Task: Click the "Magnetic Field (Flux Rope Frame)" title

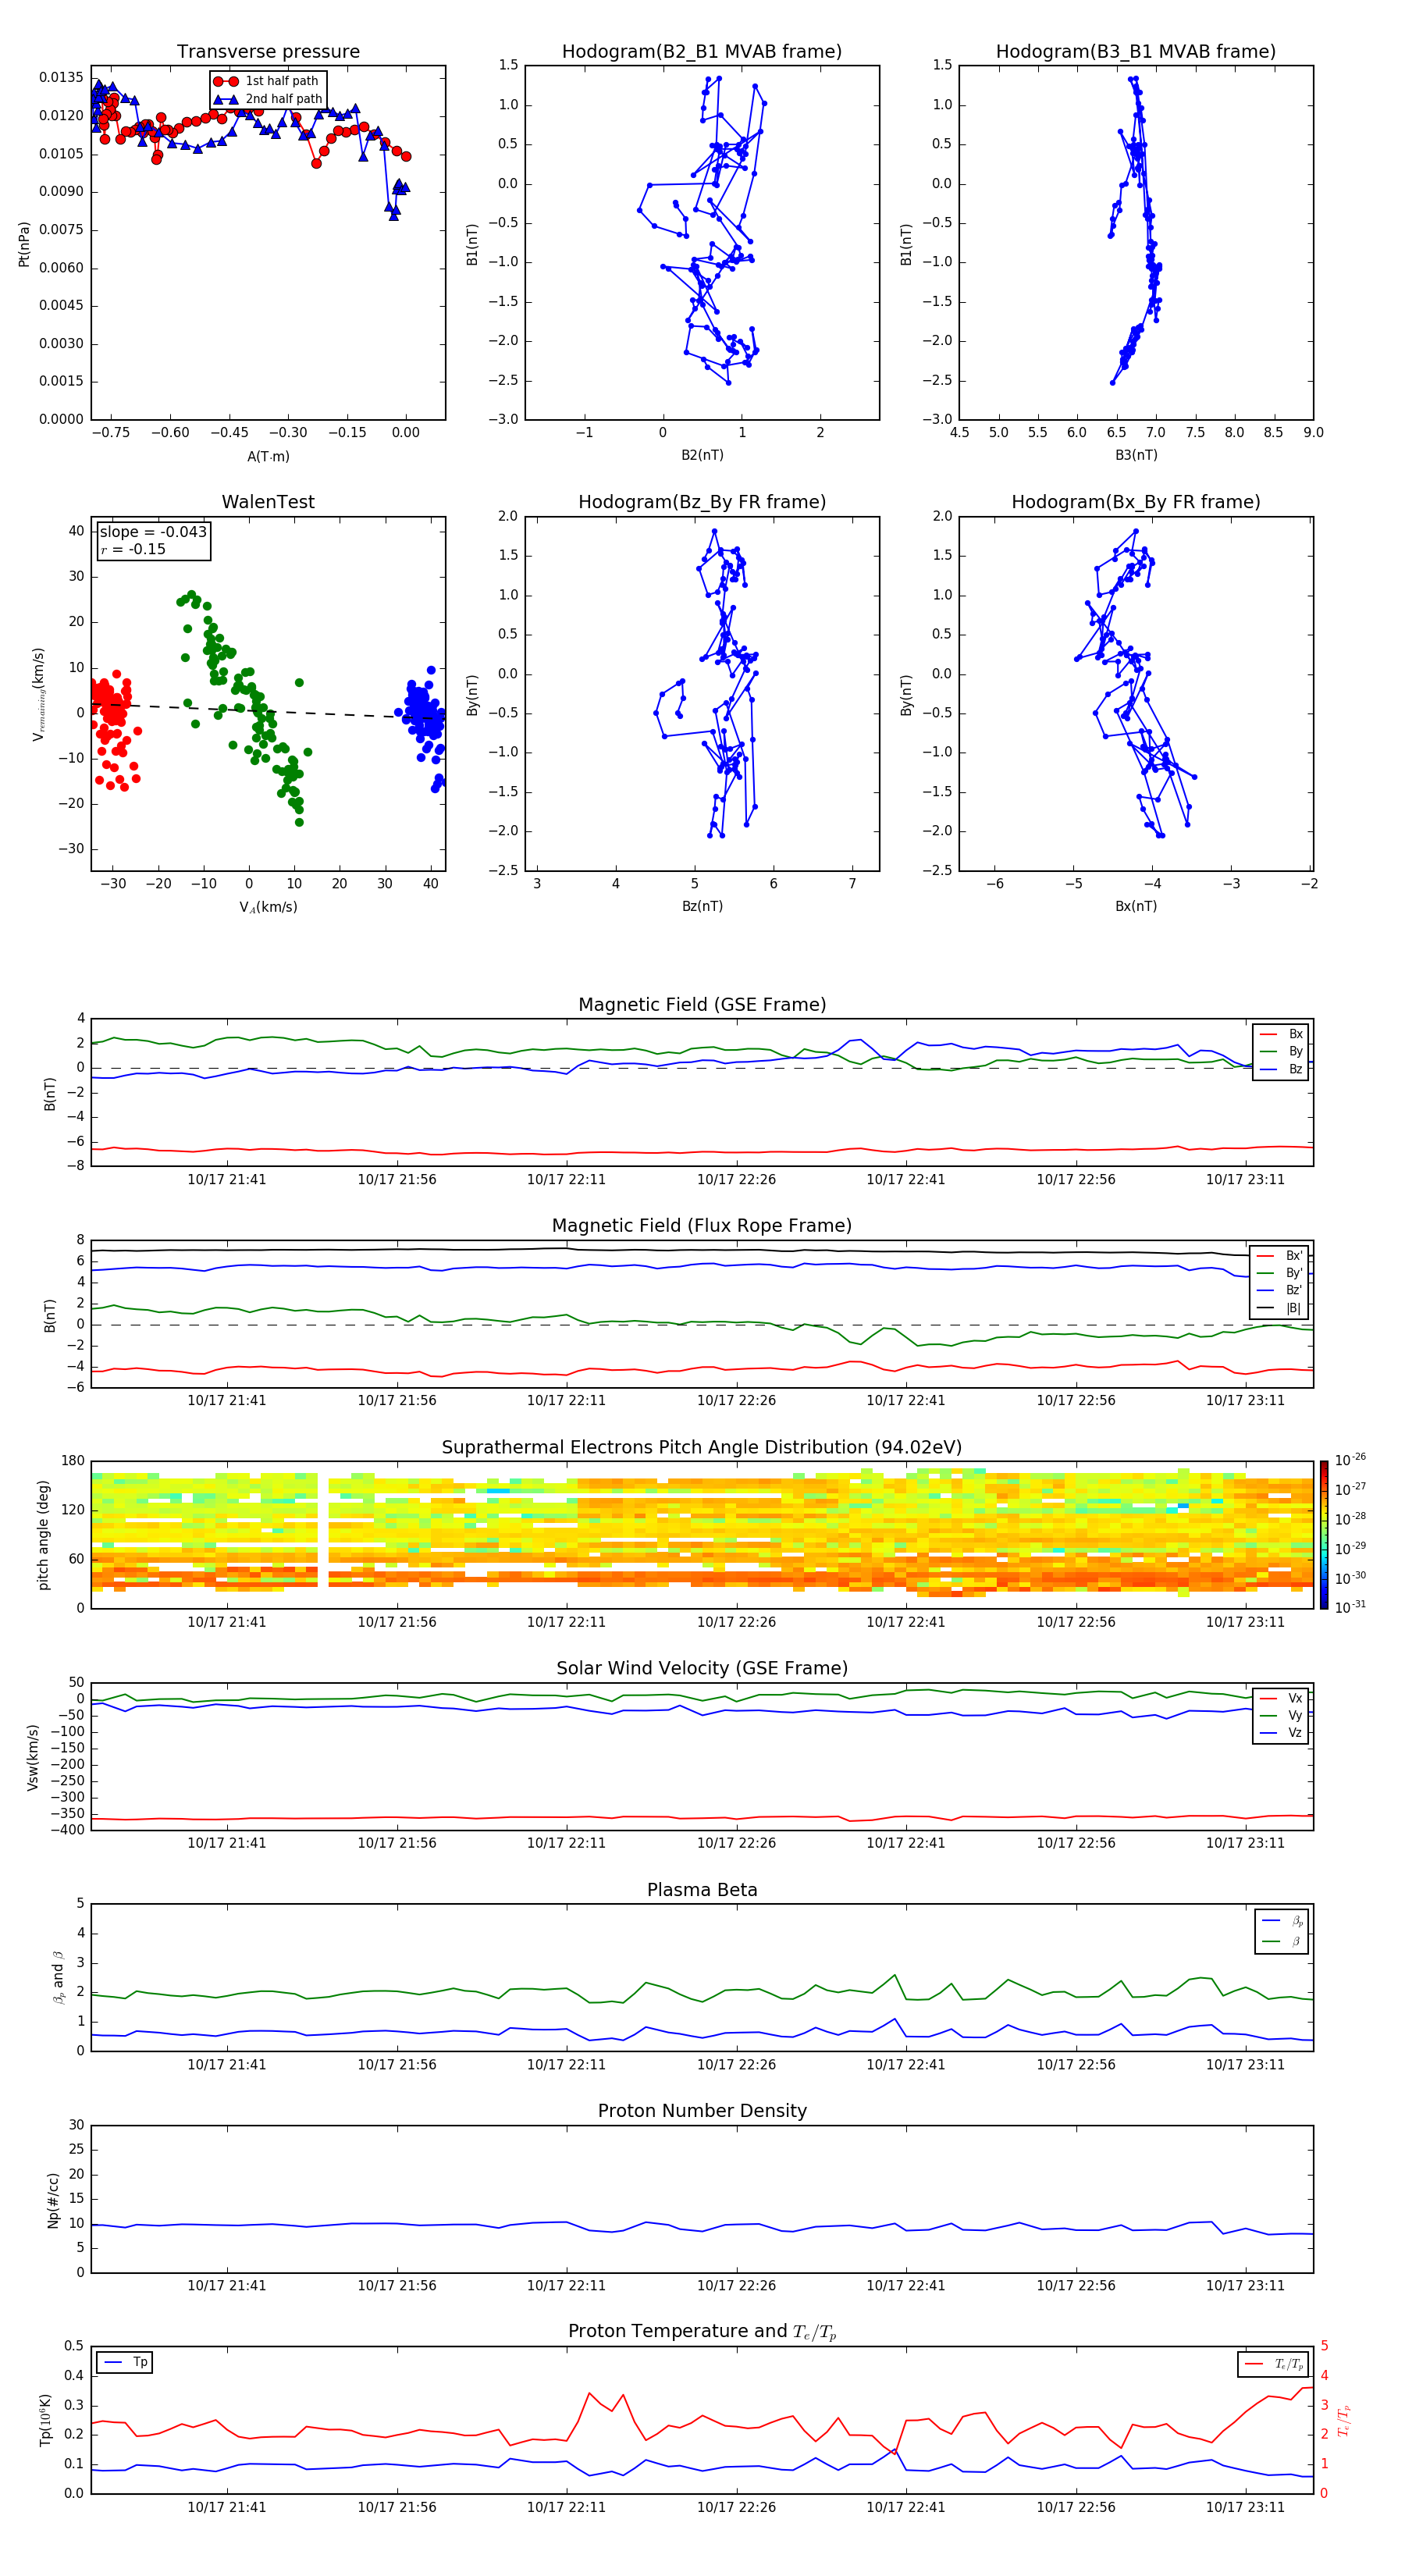Action: click(x=702, y=1226)
